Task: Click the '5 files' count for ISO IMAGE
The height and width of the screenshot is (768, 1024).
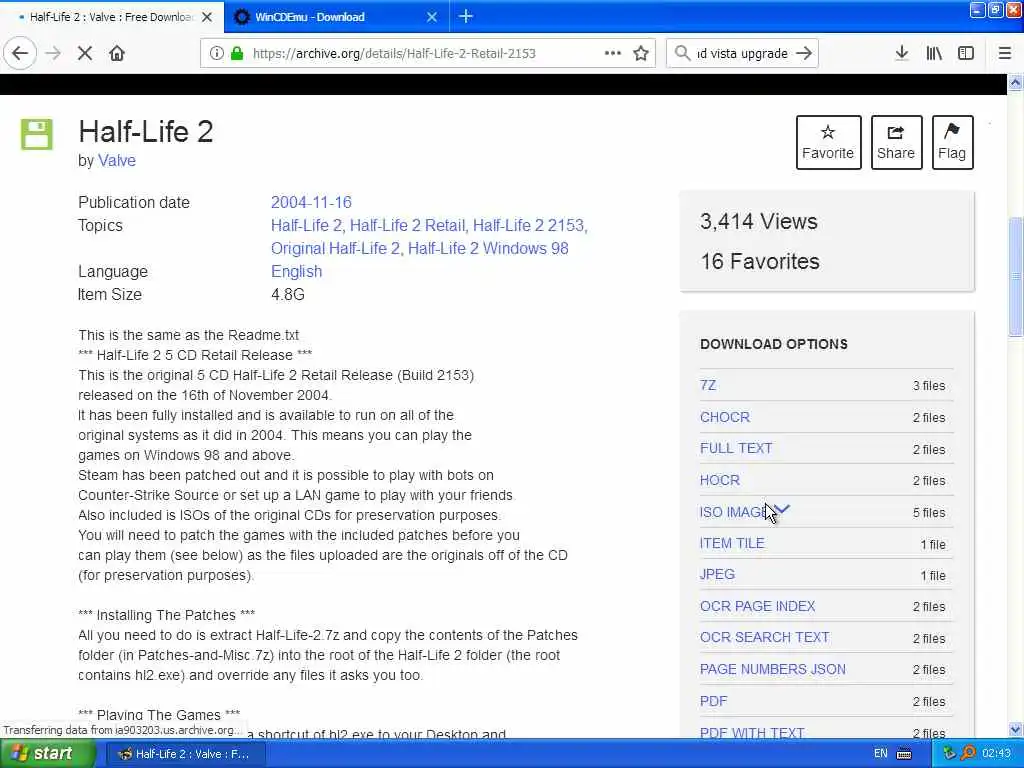Action: (929, 513)
